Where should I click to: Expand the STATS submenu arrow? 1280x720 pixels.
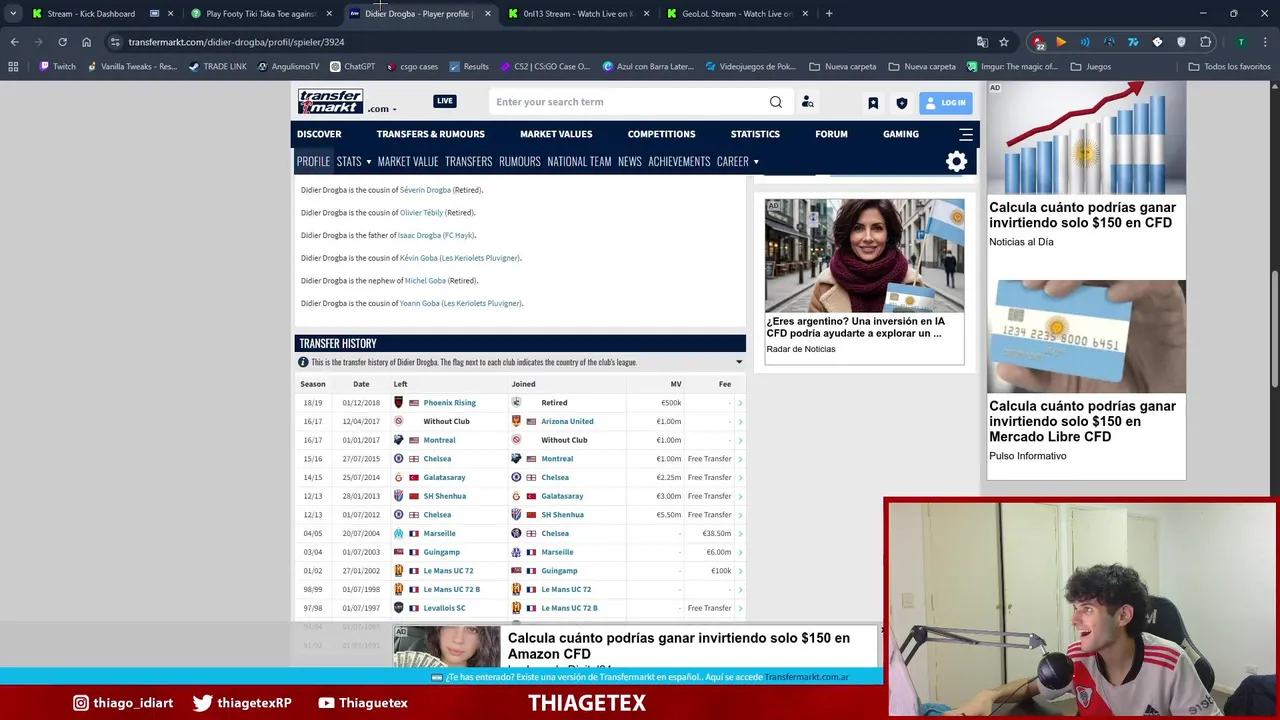point(368,162)
